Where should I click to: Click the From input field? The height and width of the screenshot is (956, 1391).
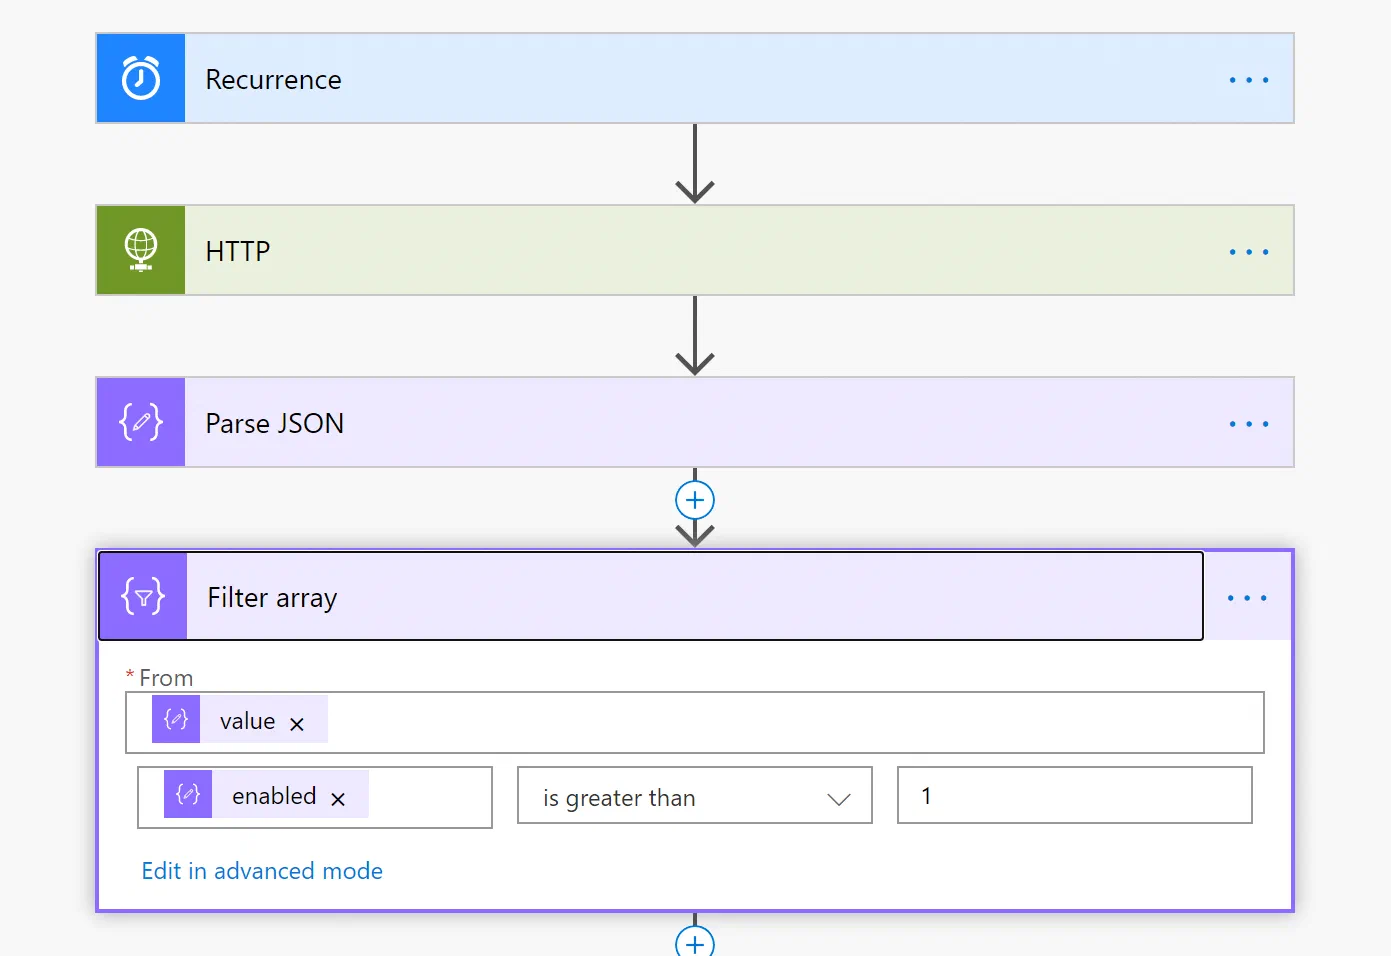pyautogui.click(x=695, y=722)
